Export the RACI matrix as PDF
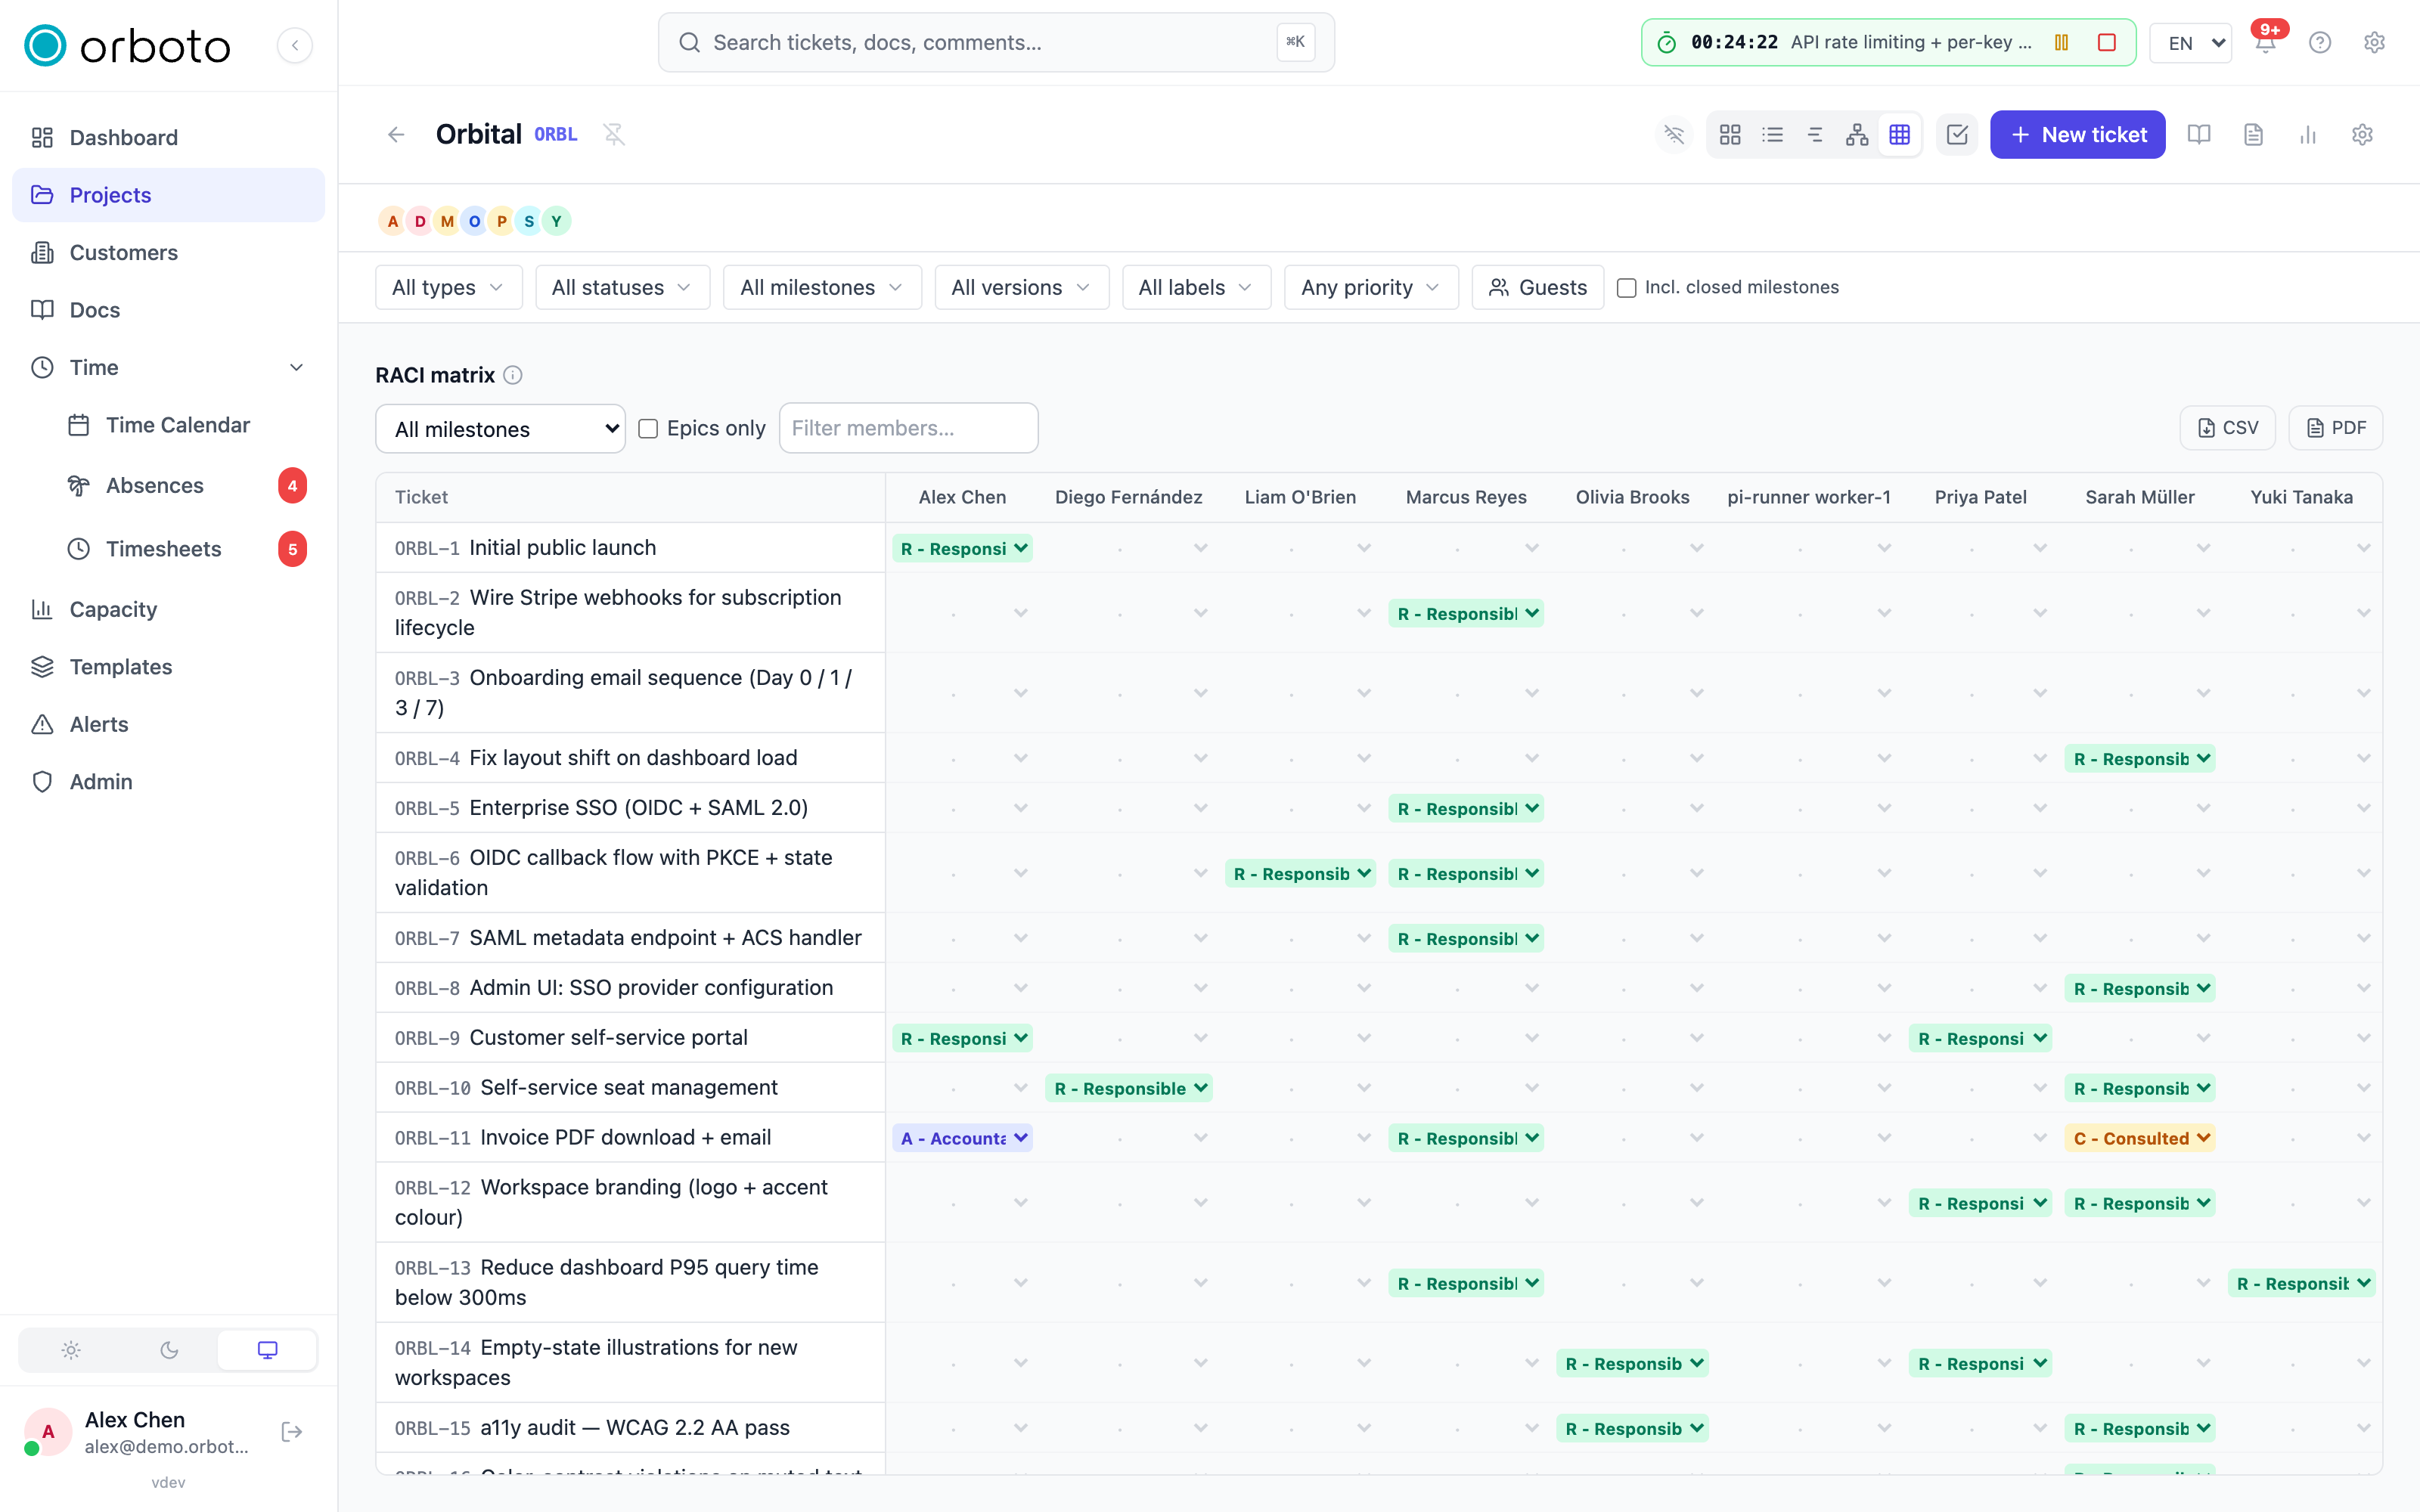The image size is (2420, 1512). click(2335, 428)
